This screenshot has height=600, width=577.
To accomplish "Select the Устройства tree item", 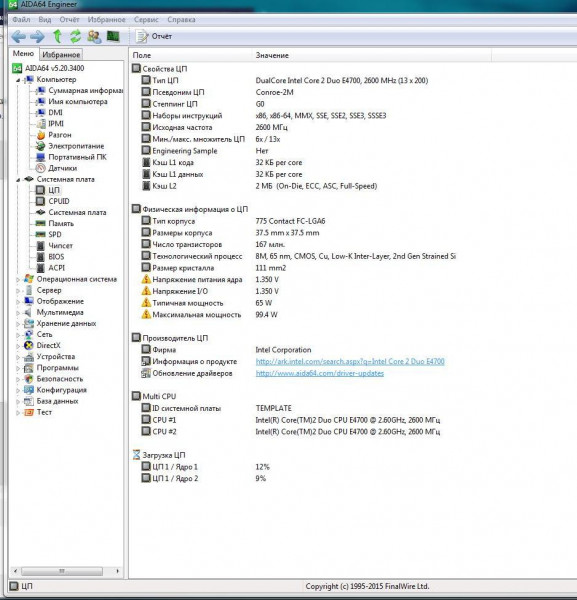I will click(x=49, y=357).
